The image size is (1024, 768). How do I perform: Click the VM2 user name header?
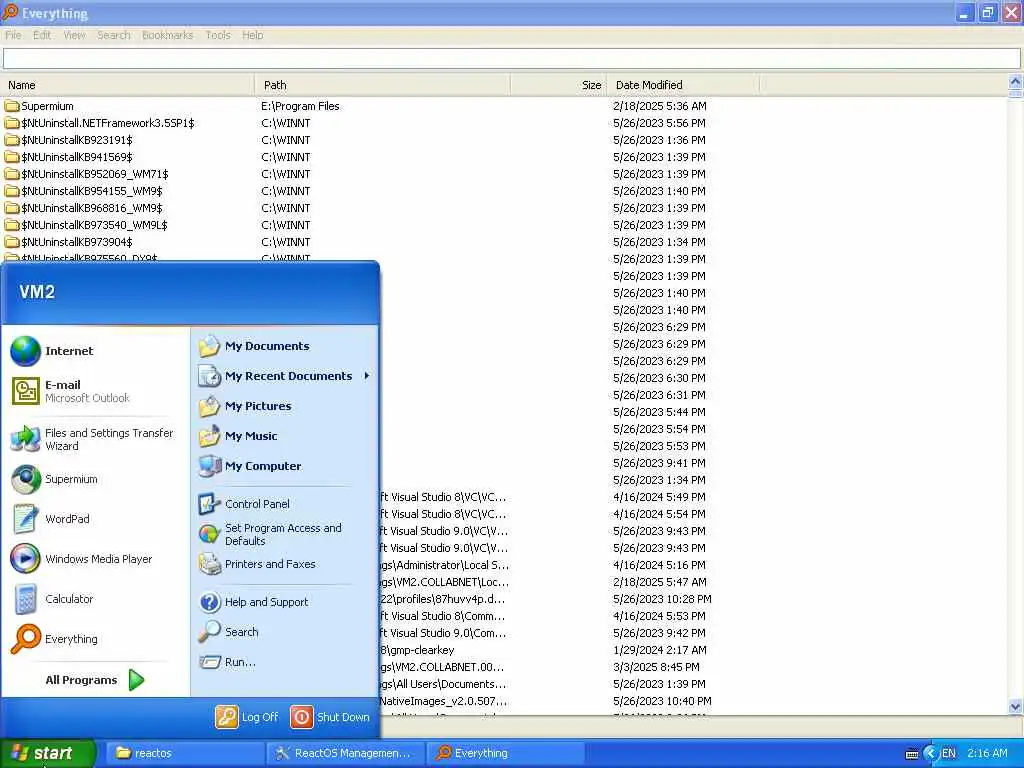tap(37, 292)
